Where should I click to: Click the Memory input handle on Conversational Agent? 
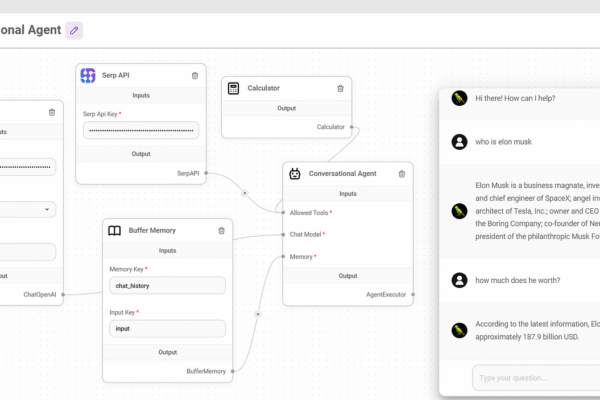point(283,257)
